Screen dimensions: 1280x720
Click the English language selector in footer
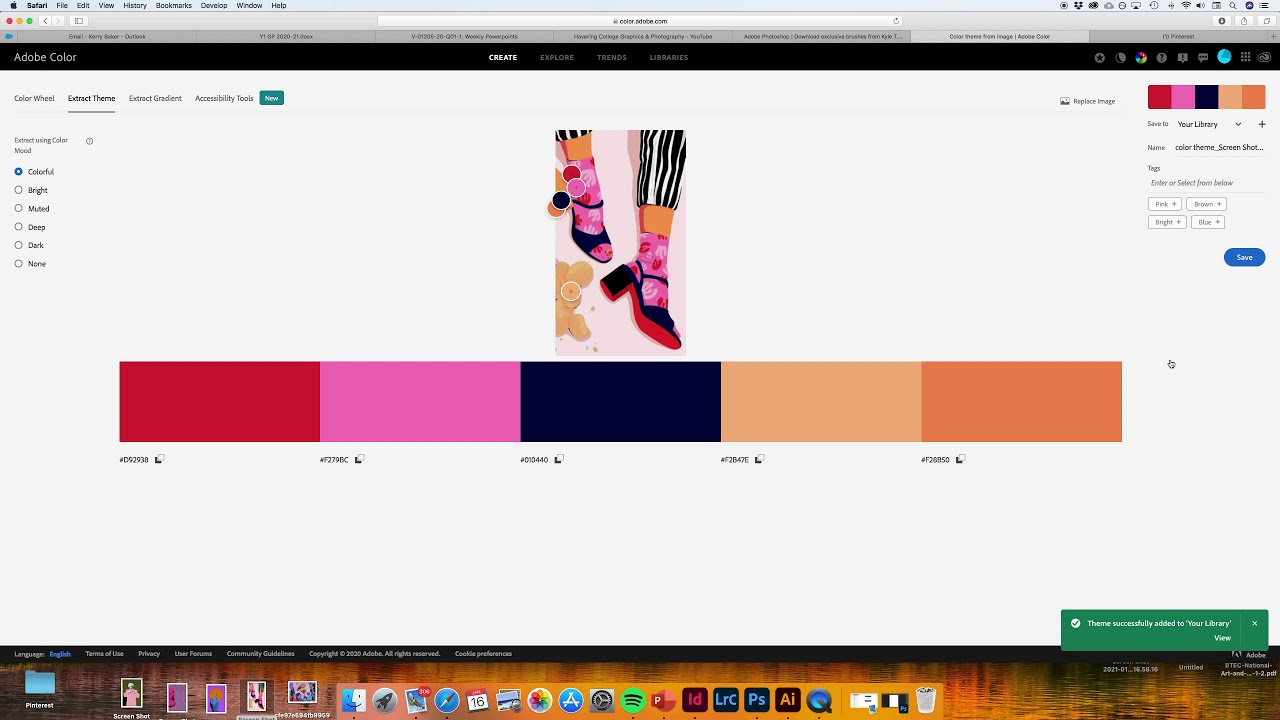pos(60,654)
